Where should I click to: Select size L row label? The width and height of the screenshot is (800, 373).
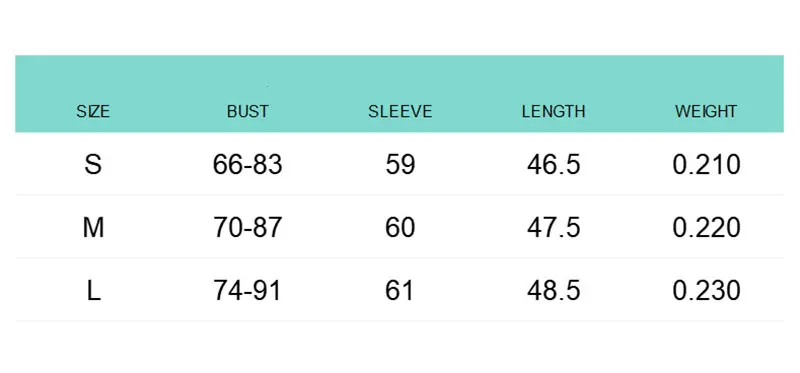[93, 291]
